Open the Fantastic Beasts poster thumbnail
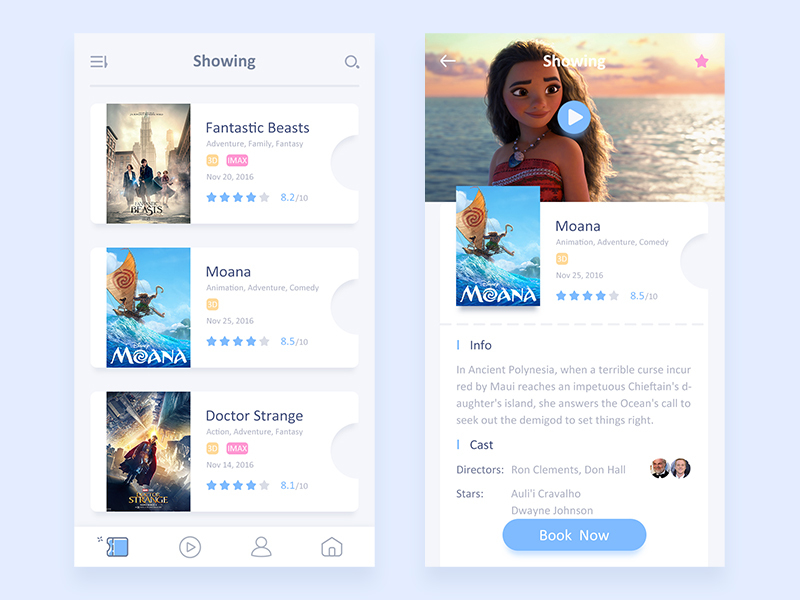800x600 pixels. pyautogui.click(x=148, y=164)
